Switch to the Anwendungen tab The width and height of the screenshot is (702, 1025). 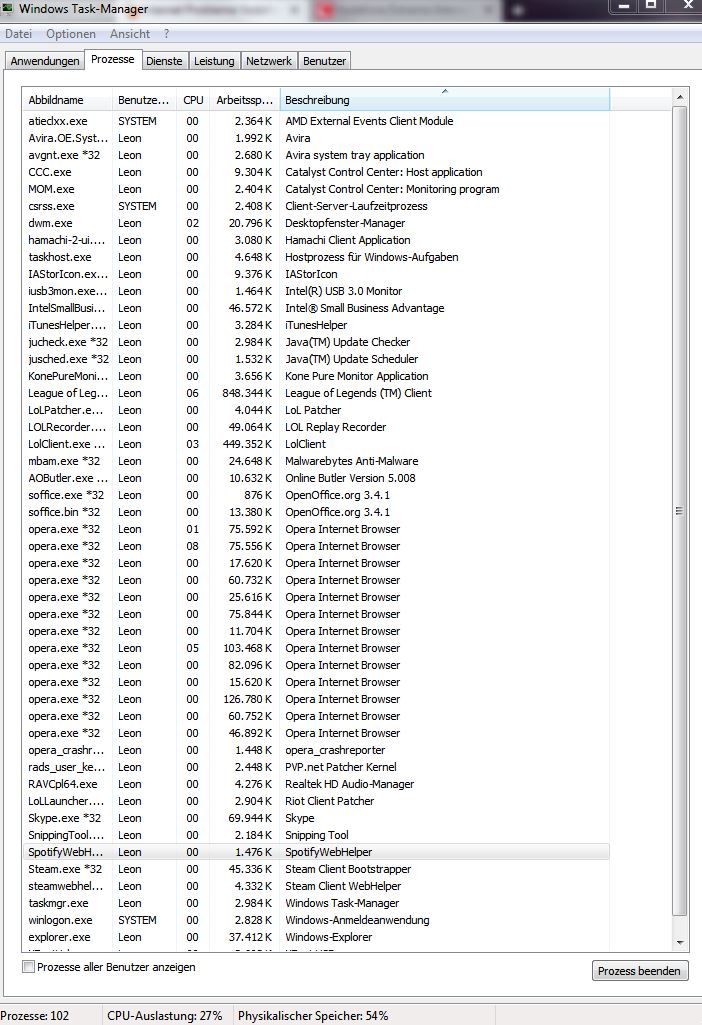click(45, 61)
